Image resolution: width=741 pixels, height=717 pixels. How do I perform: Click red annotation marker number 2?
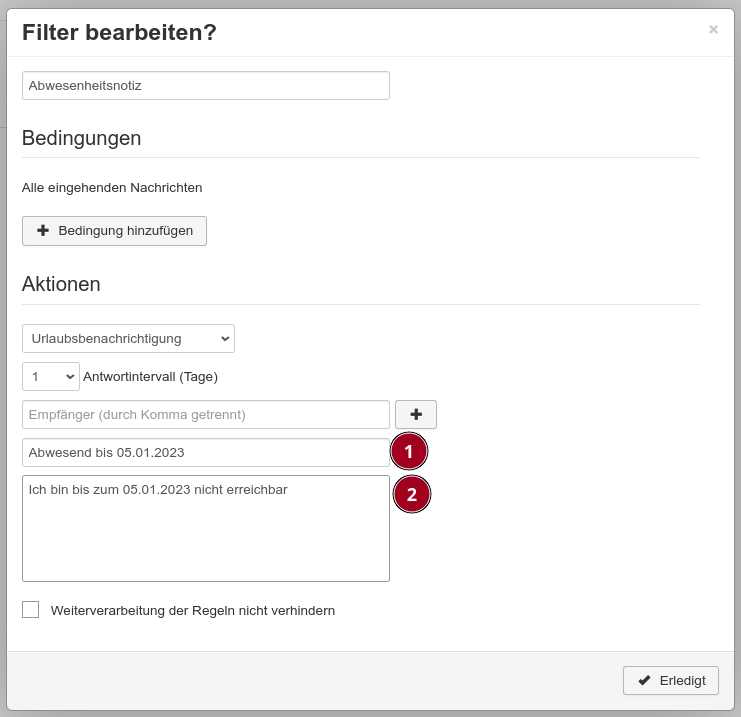point(412,494)
